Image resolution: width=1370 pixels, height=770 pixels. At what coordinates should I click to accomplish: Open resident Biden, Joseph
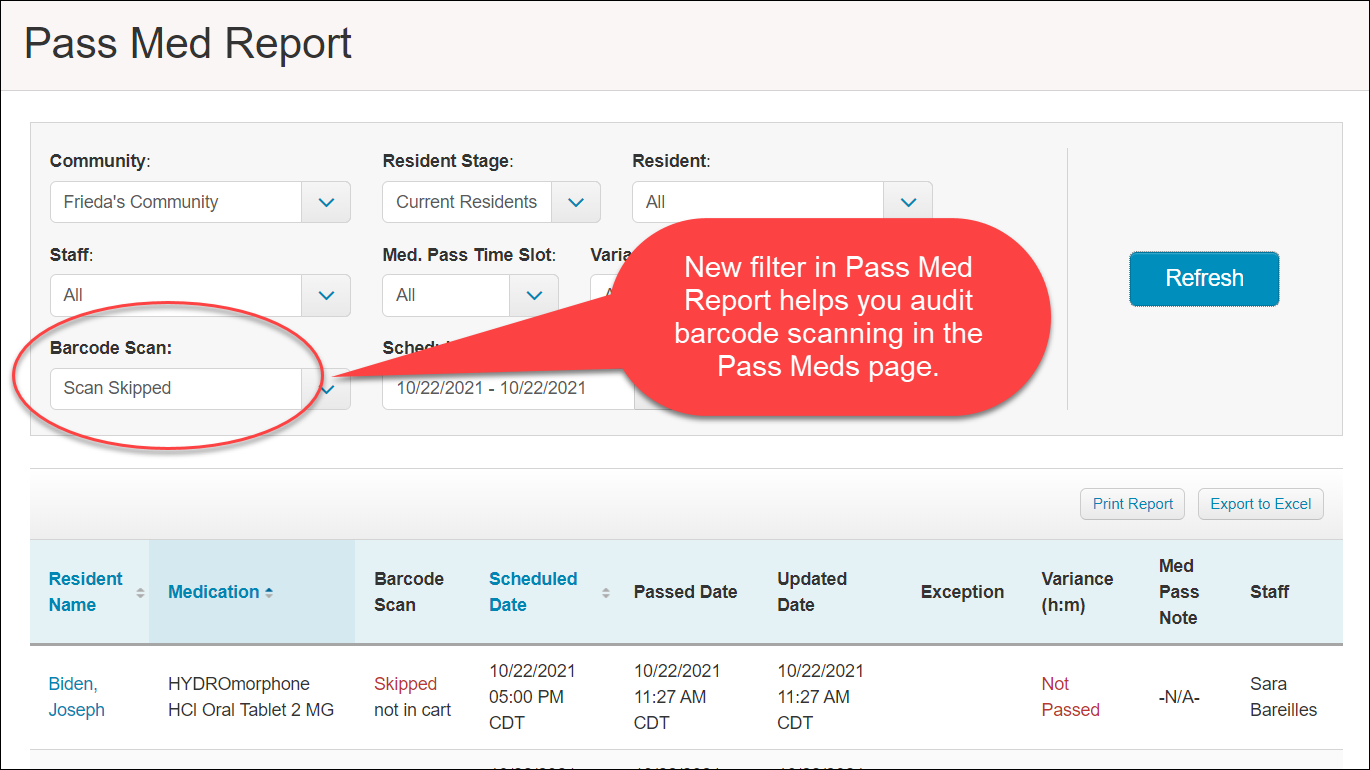point(78,696)
